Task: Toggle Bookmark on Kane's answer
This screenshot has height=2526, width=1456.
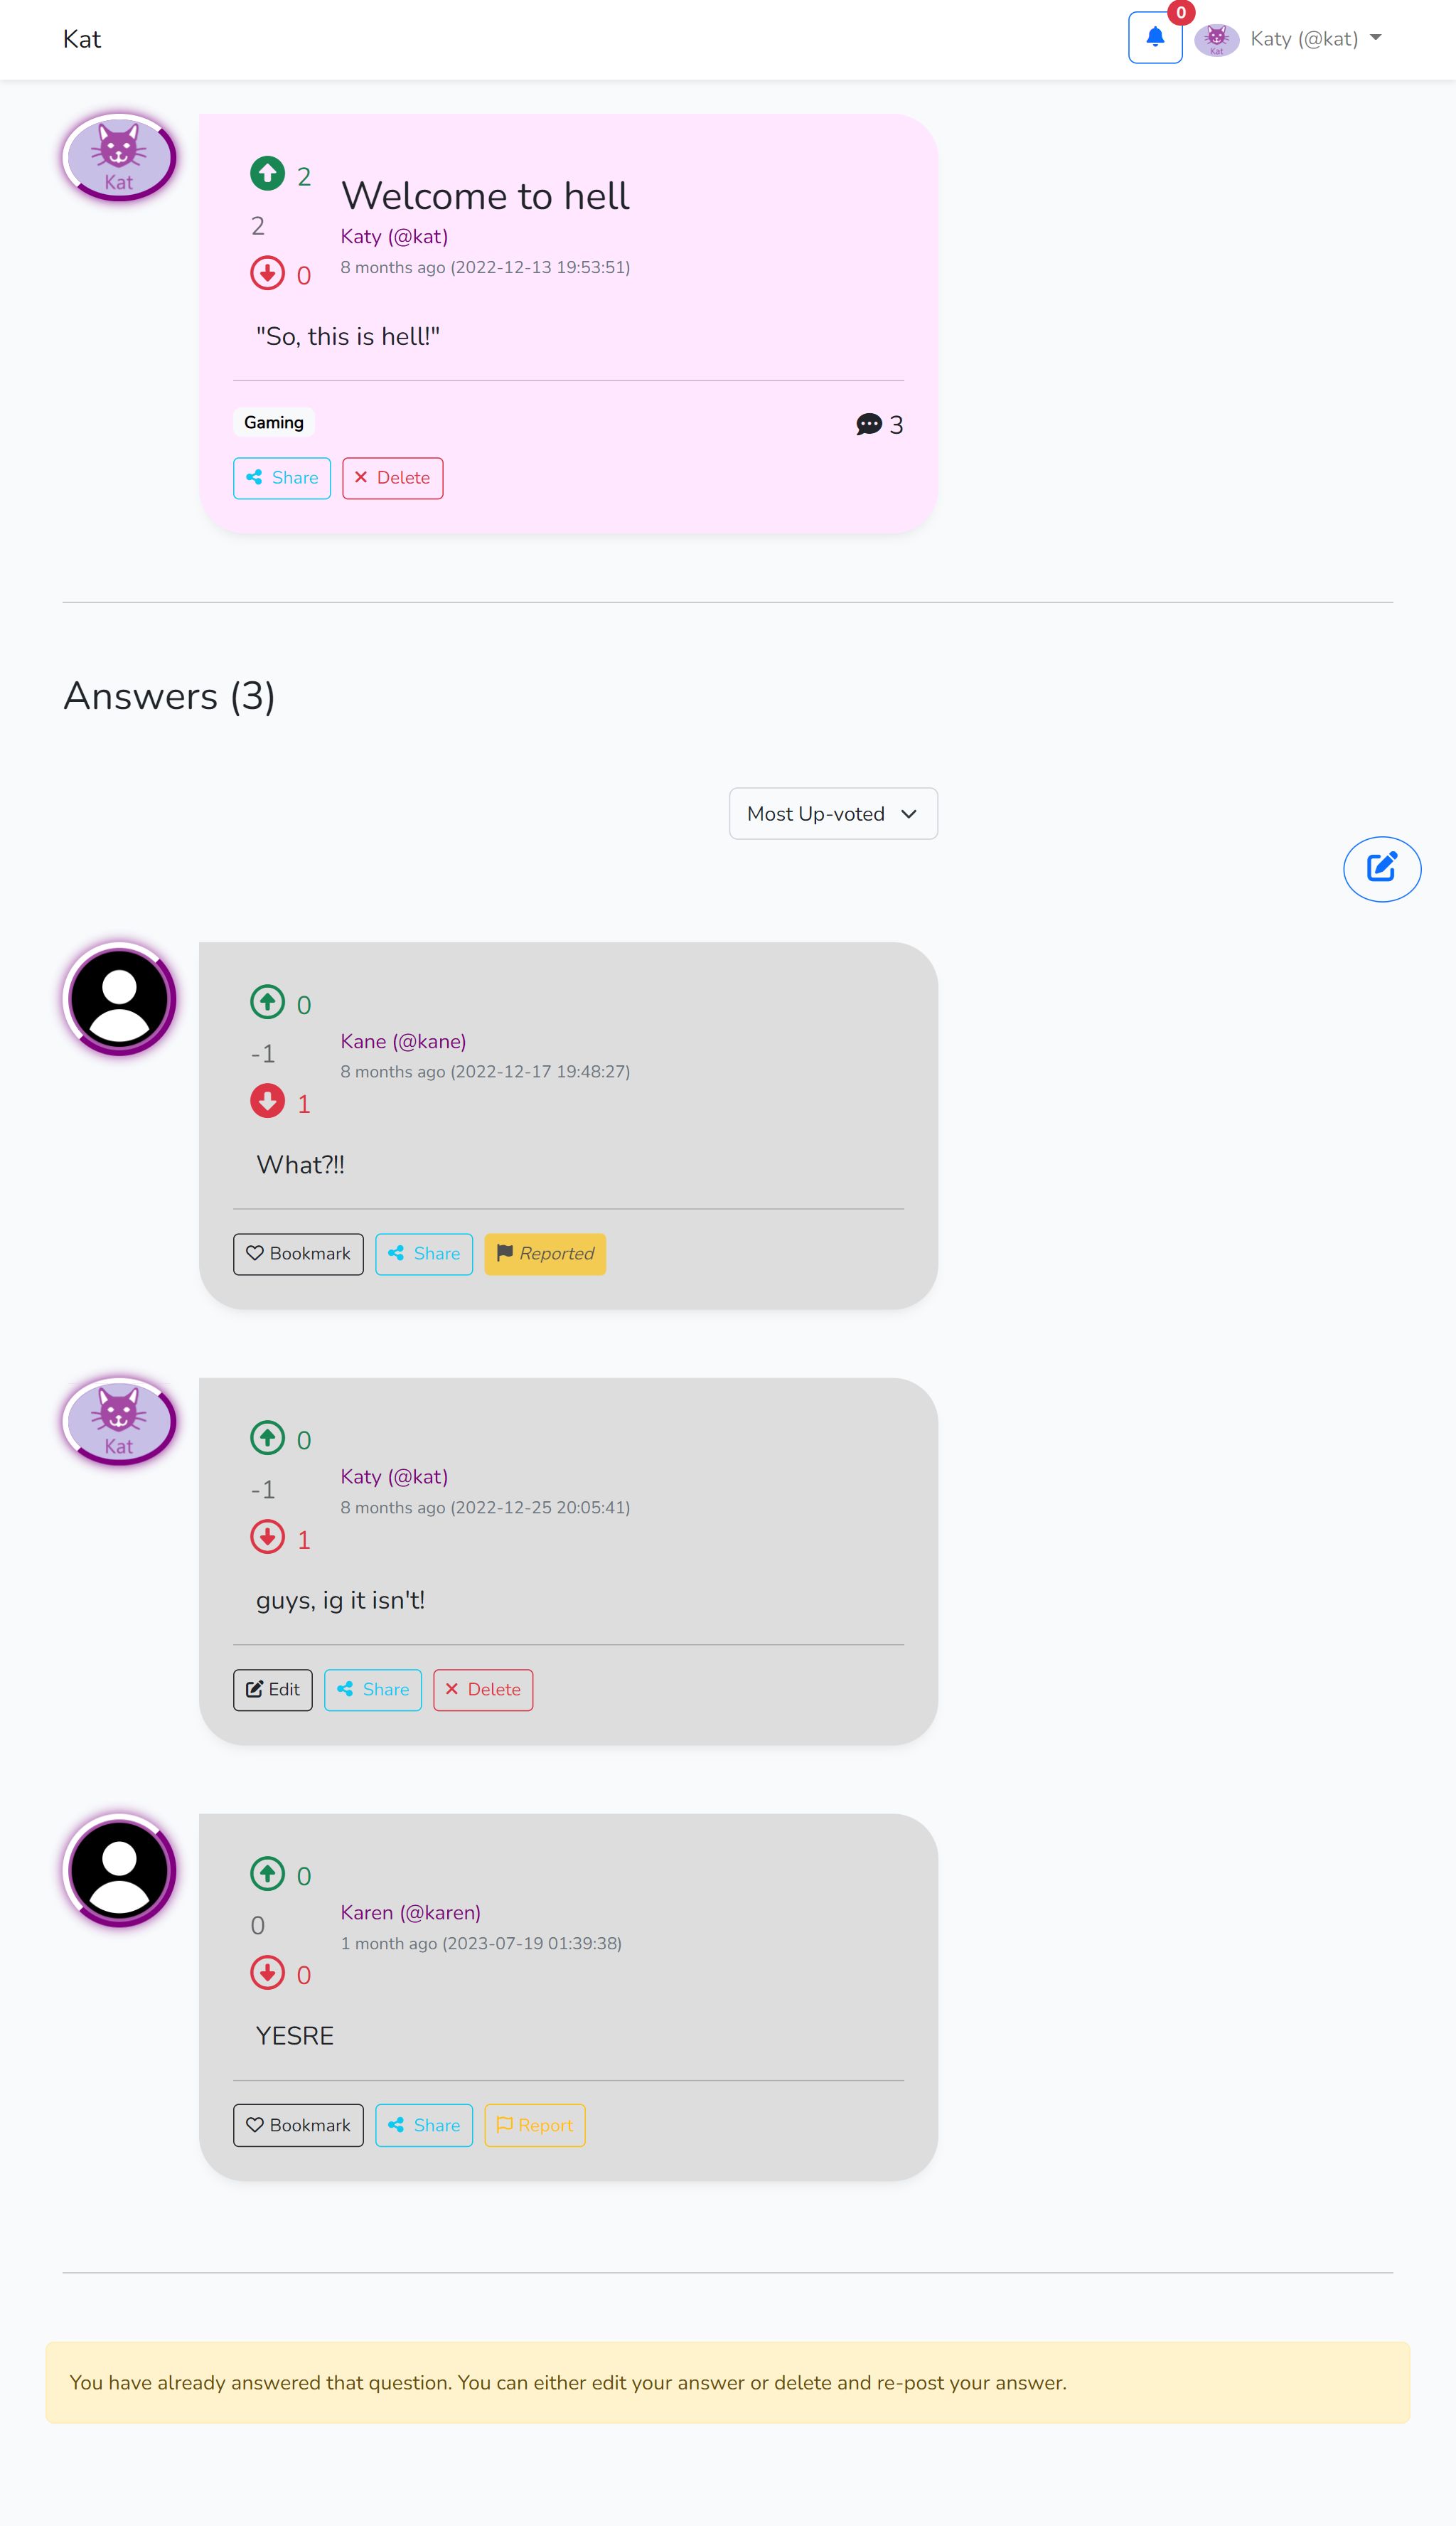Action: [298, 1254]
